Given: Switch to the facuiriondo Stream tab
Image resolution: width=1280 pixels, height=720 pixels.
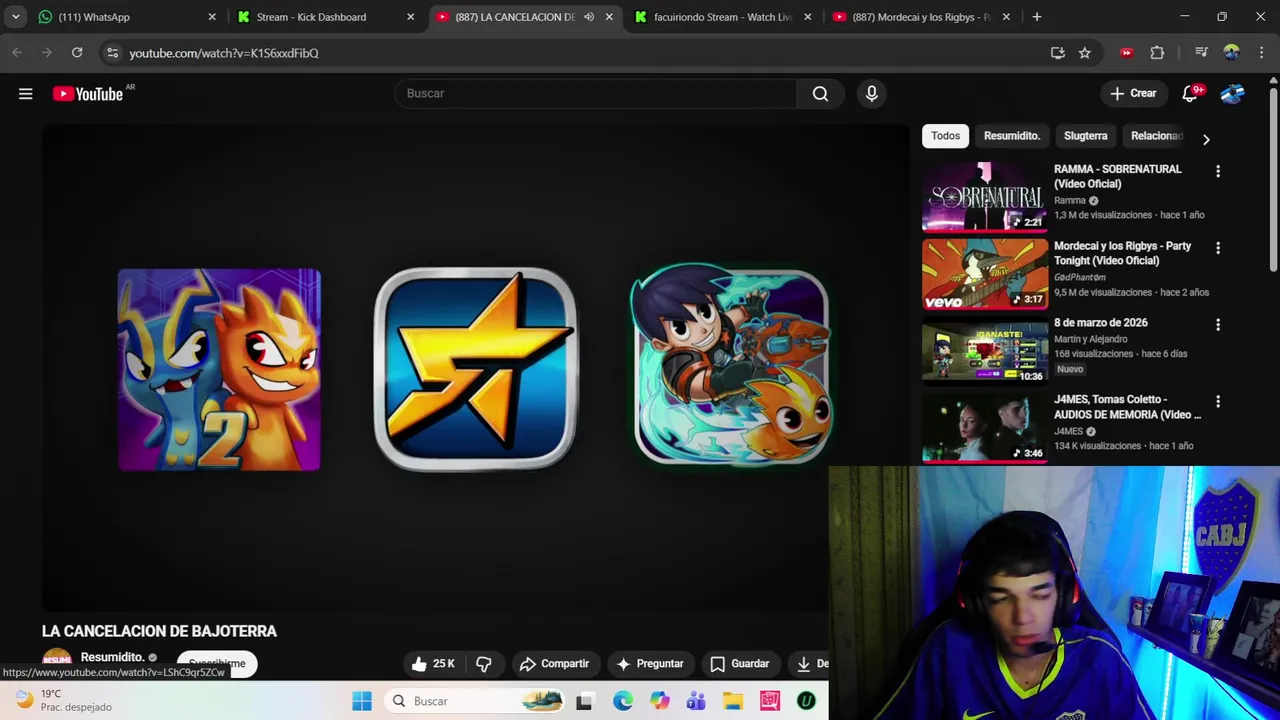Looking at the screenshot, I should pos(722,17).
